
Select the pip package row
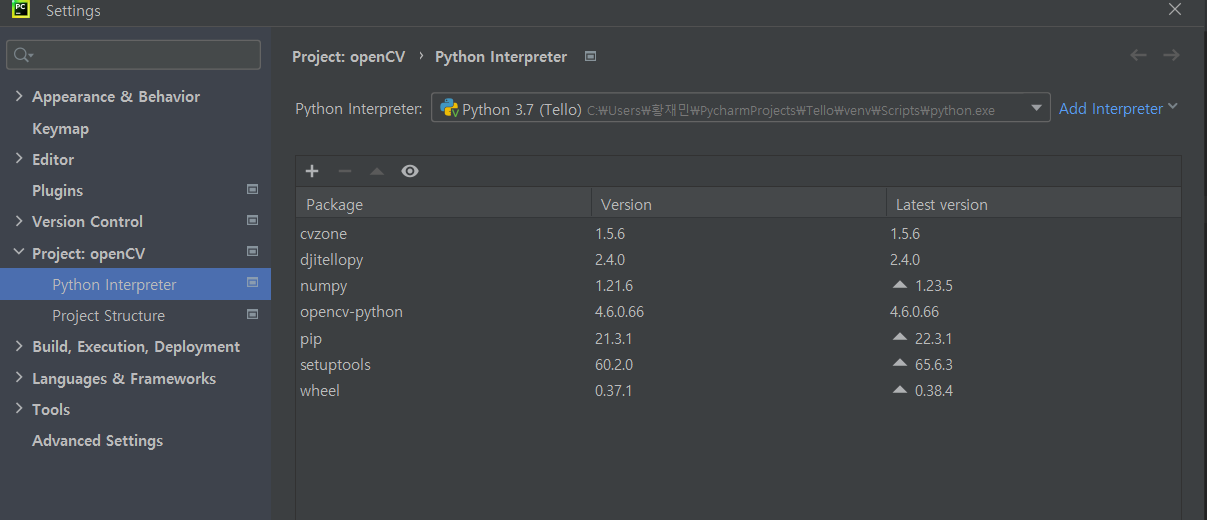[738, 338]
